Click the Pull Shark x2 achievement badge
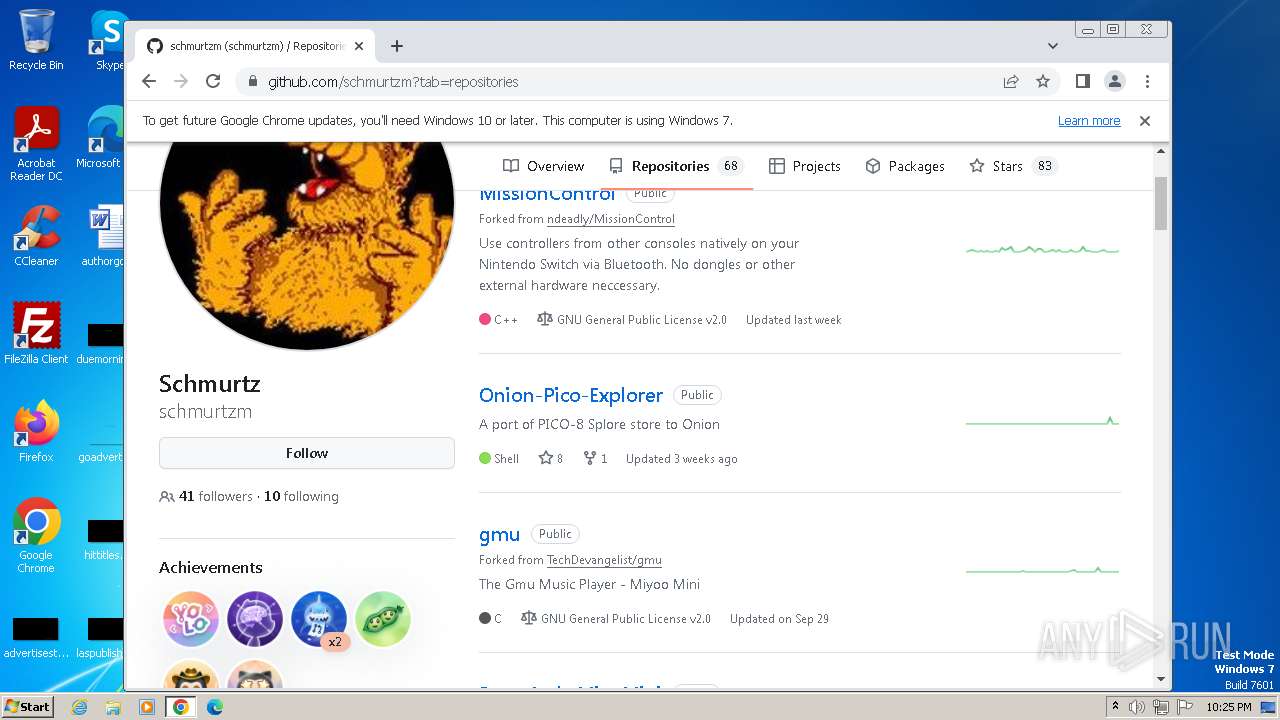Viewport: 1280px width, 720px height. tap(319, 619)
